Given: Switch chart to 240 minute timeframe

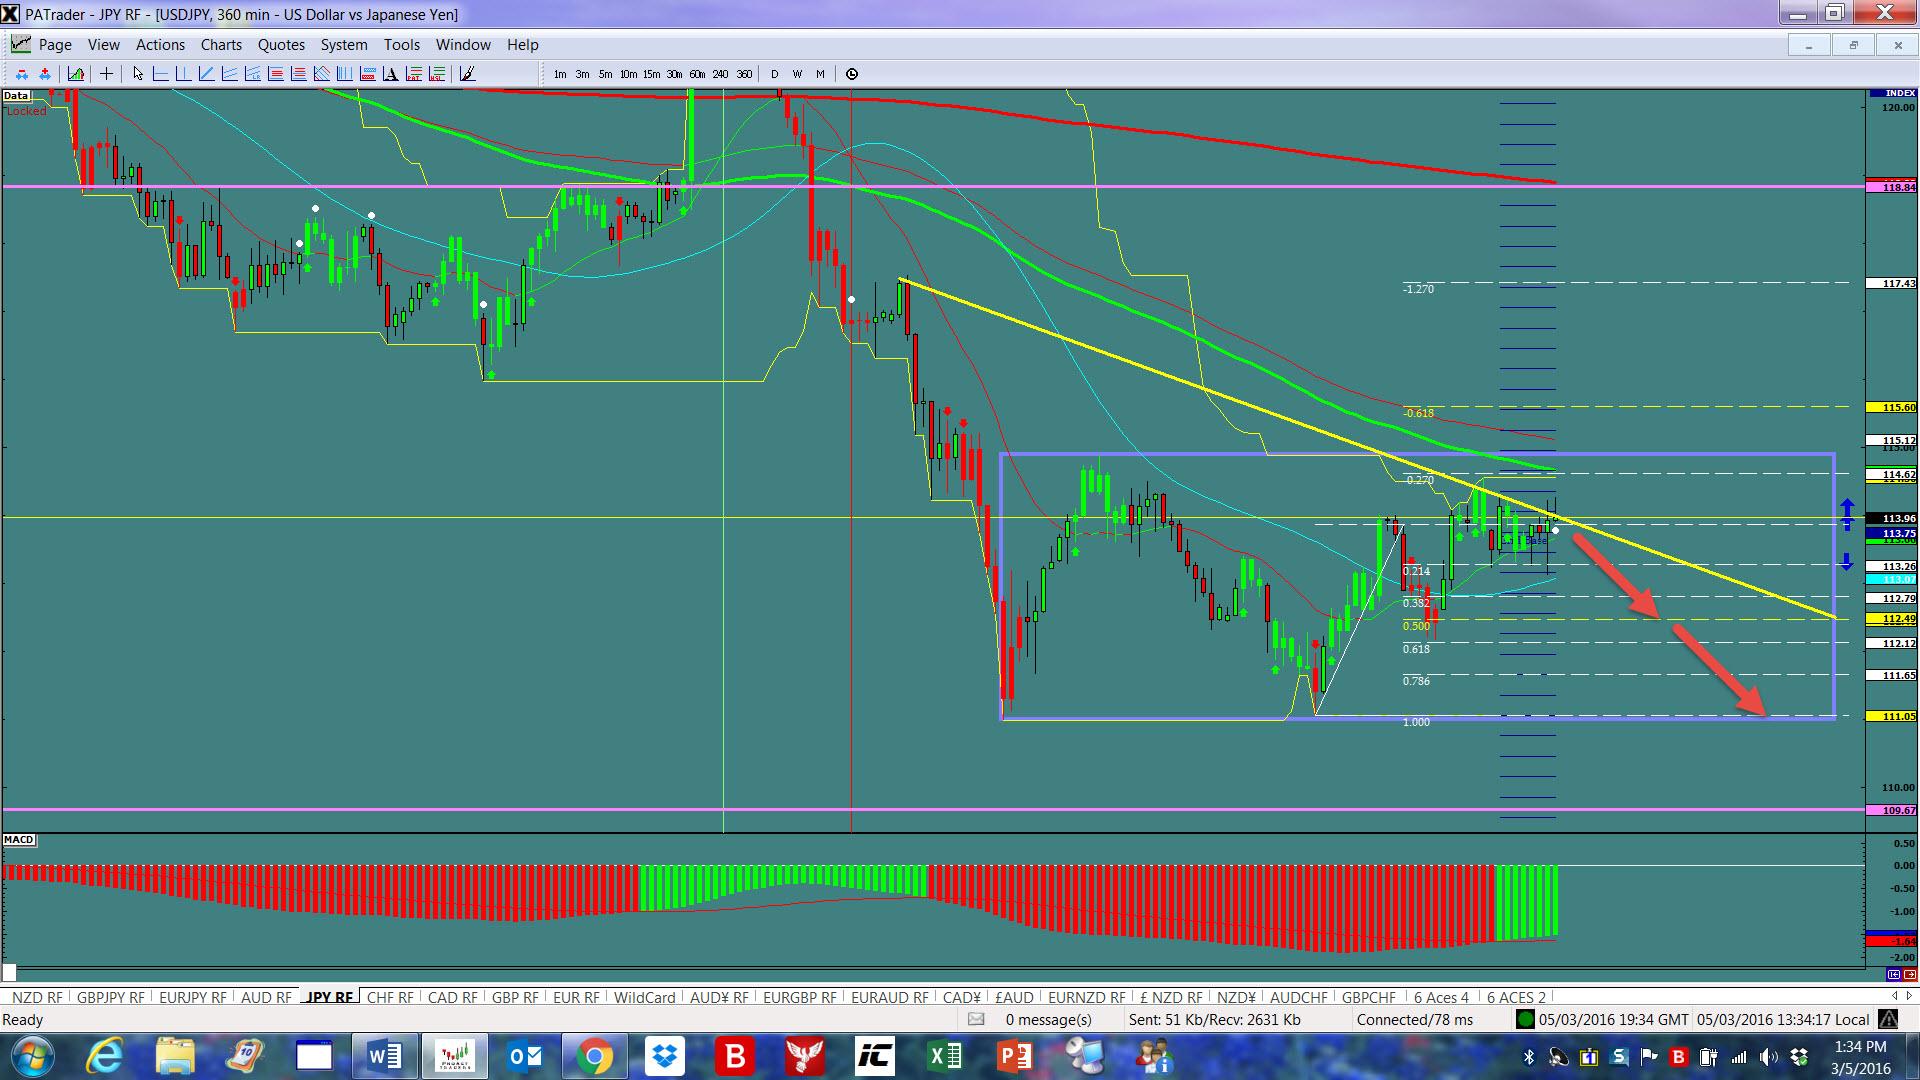Looking at the screenshot, I should pos(720,74).
